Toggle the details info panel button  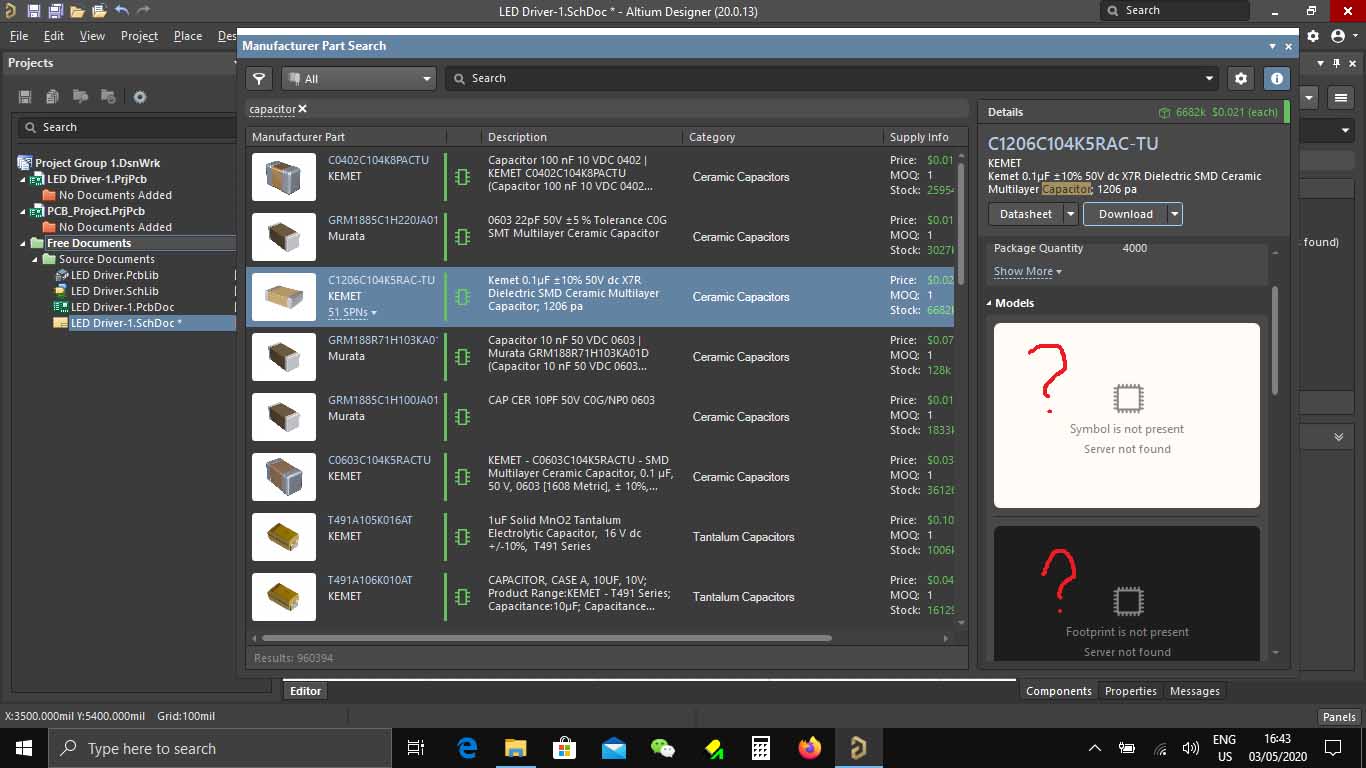pos(1276,79)
